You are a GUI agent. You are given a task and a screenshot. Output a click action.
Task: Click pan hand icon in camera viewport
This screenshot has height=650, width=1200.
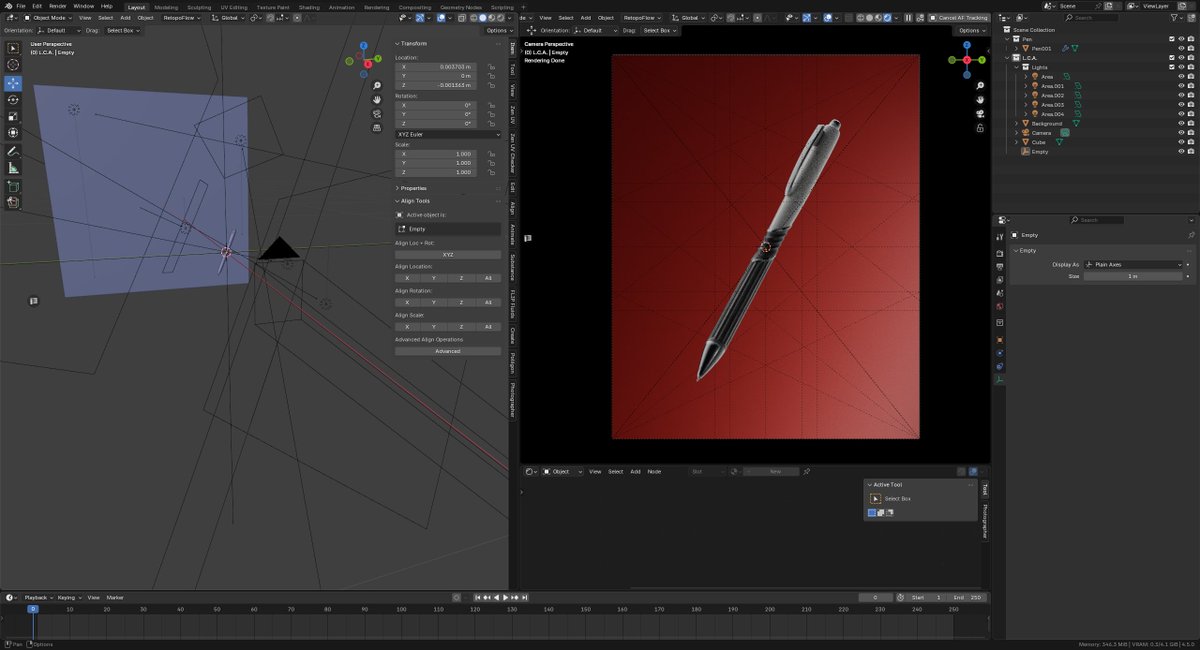(980, 100)
